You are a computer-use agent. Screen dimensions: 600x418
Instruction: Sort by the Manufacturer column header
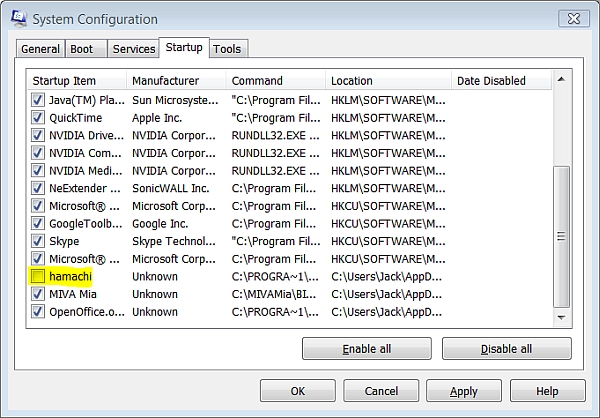(x=176, y=81)
